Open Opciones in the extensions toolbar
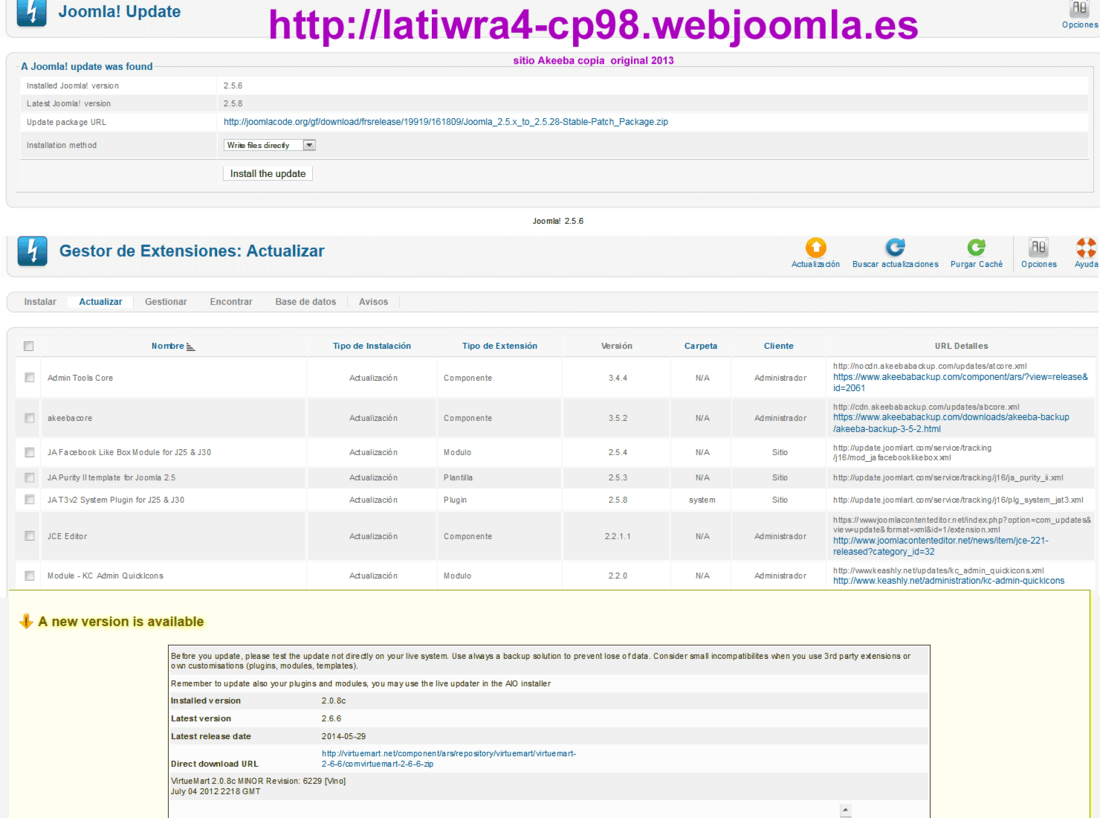This screenshot has height=818, width=1100. [1038, 253]
